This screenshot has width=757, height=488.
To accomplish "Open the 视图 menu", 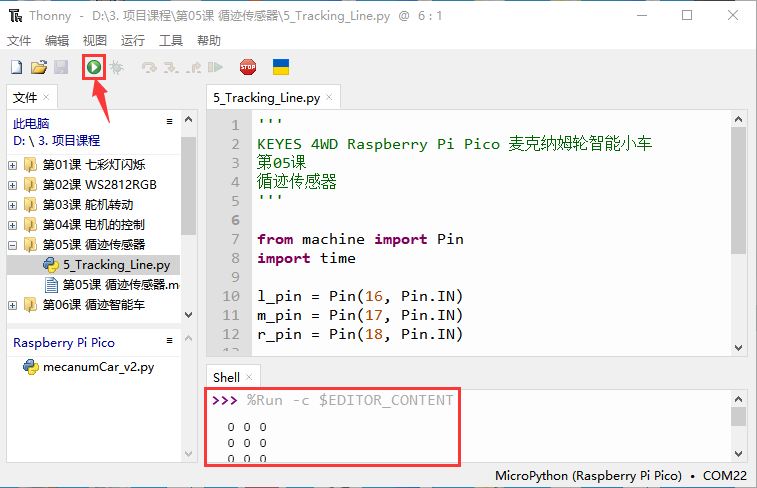I will coord(95,41).
